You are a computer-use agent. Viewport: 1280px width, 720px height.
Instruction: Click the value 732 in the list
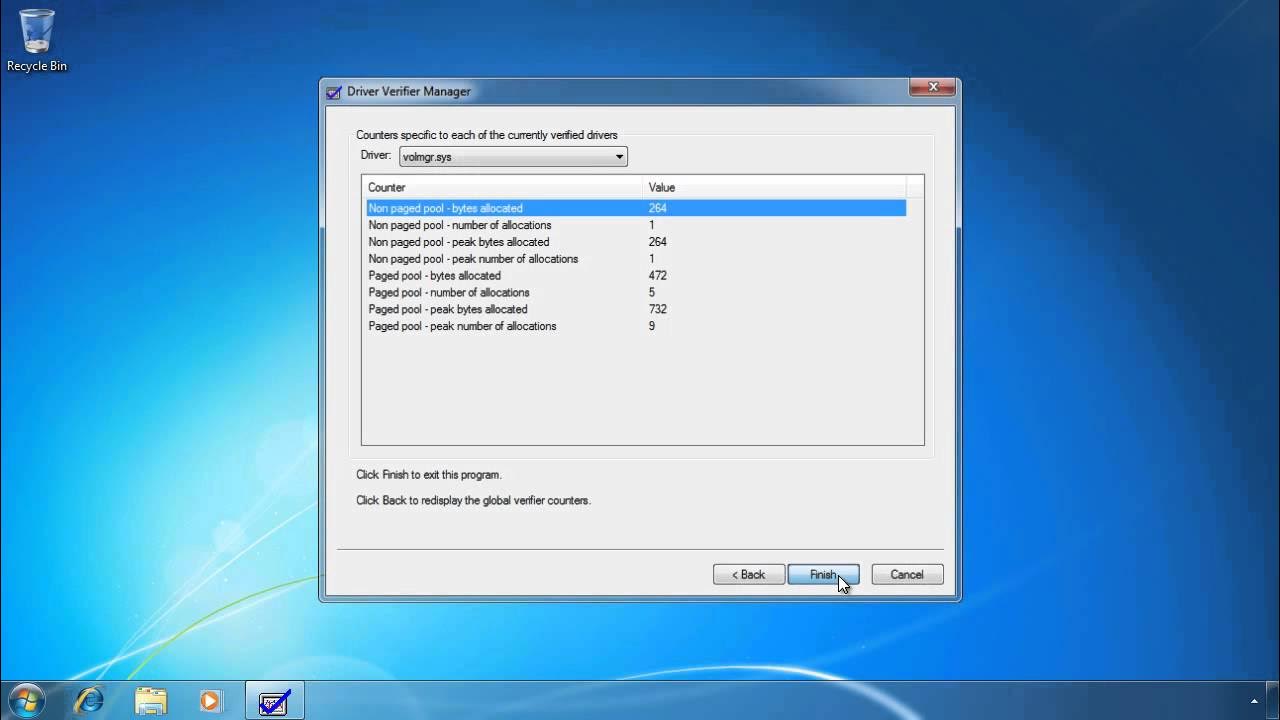(x=657, y=309)
